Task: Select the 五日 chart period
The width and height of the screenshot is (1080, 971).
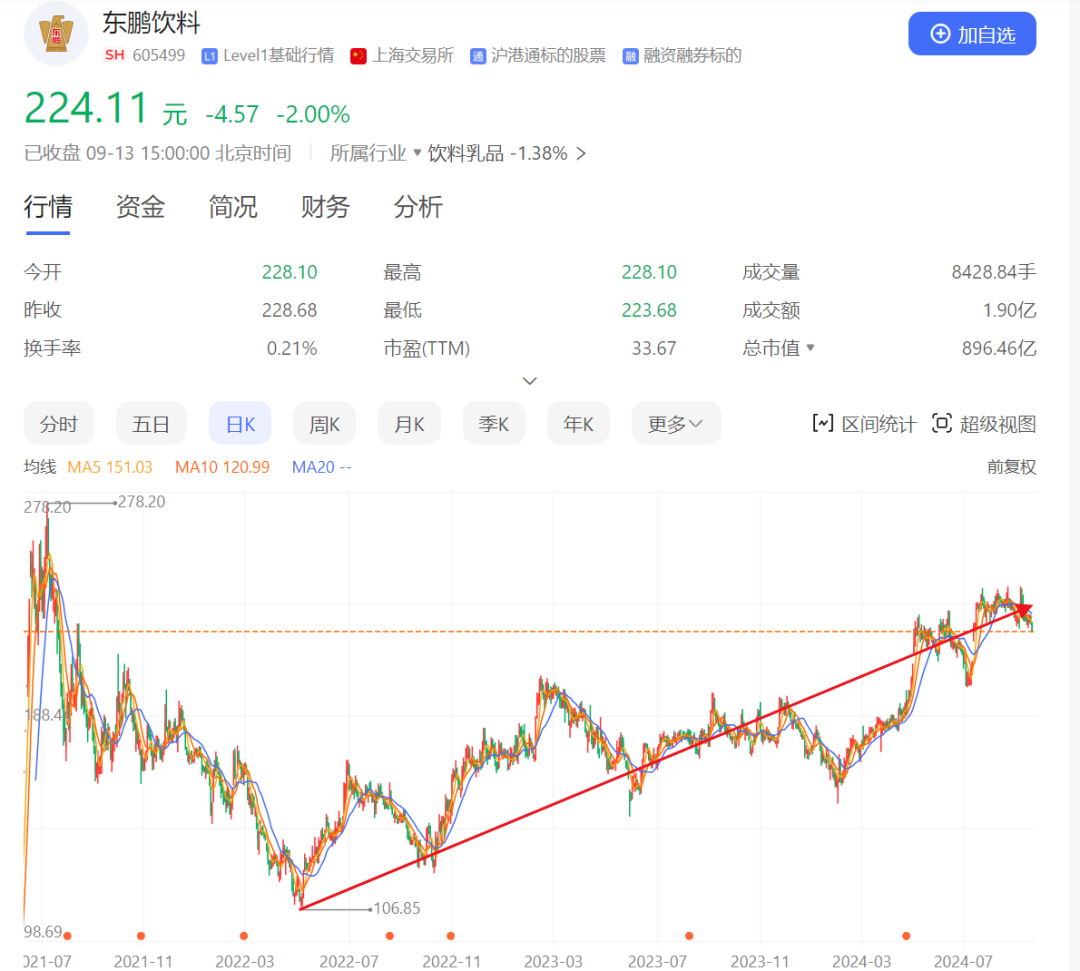Action: point(151,424)
